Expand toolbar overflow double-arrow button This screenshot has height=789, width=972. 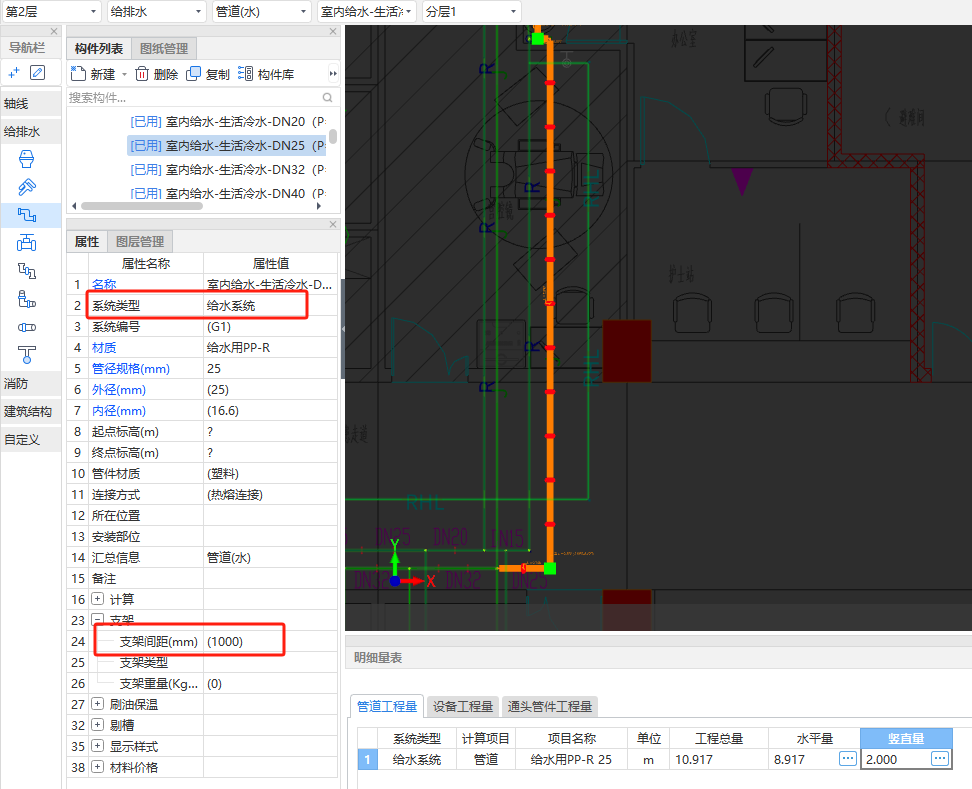(x=333, y=74)
